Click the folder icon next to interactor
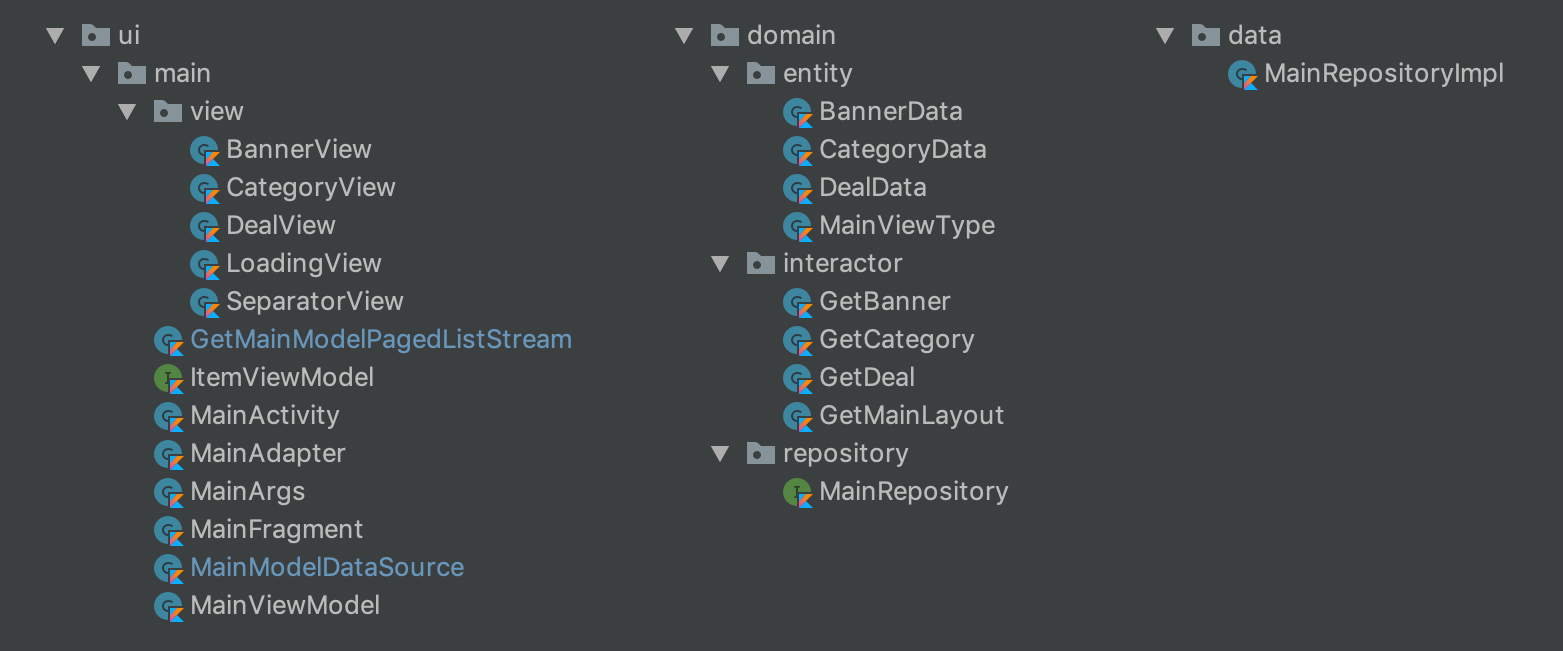The height and width of the screenshot is (651, 1563). pos(760,263)
